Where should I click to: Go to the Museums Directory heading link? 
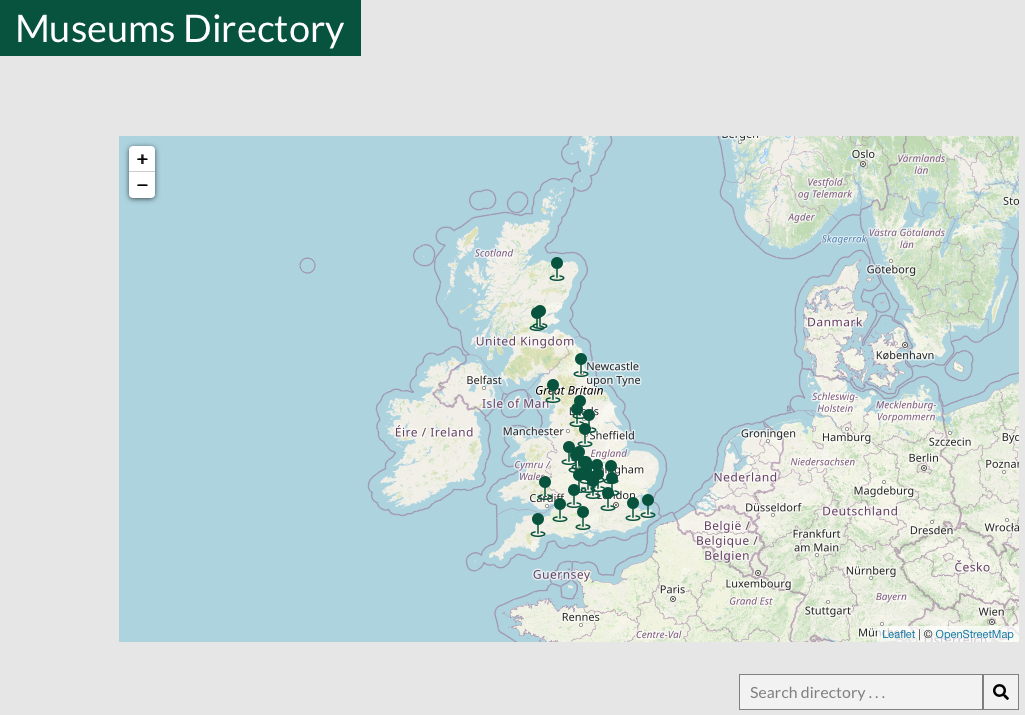click(180, 28)
